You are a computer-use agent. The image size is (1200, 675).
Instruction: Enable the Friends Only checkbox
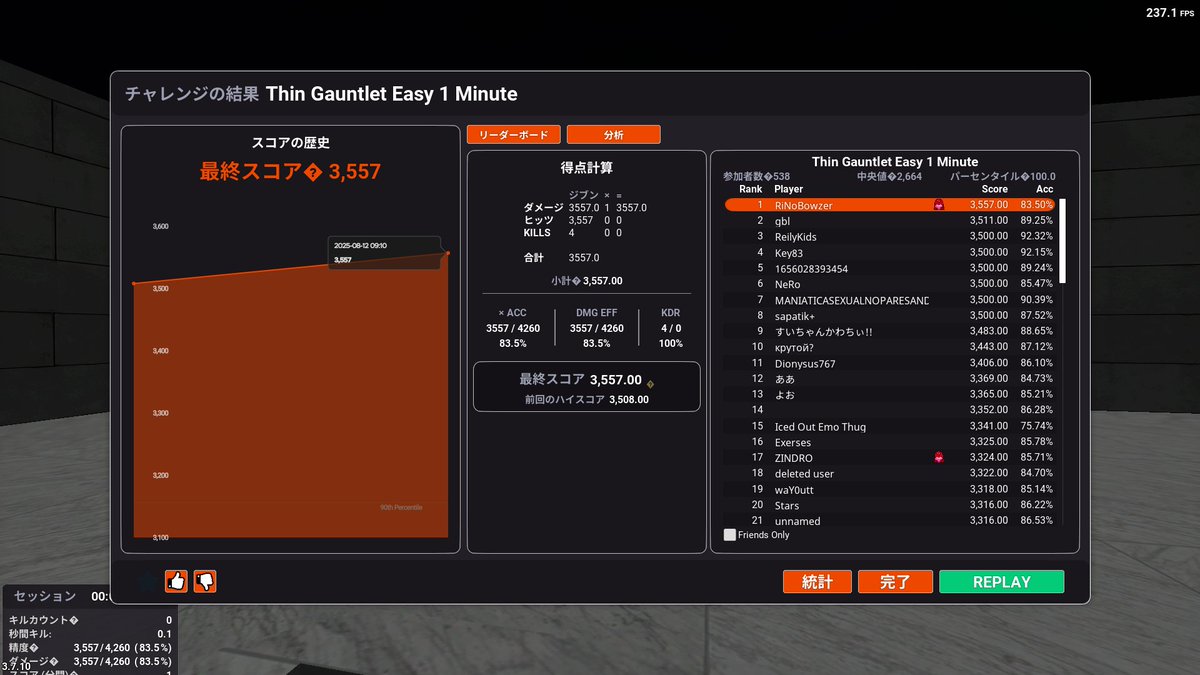click(x=730, y=535)
